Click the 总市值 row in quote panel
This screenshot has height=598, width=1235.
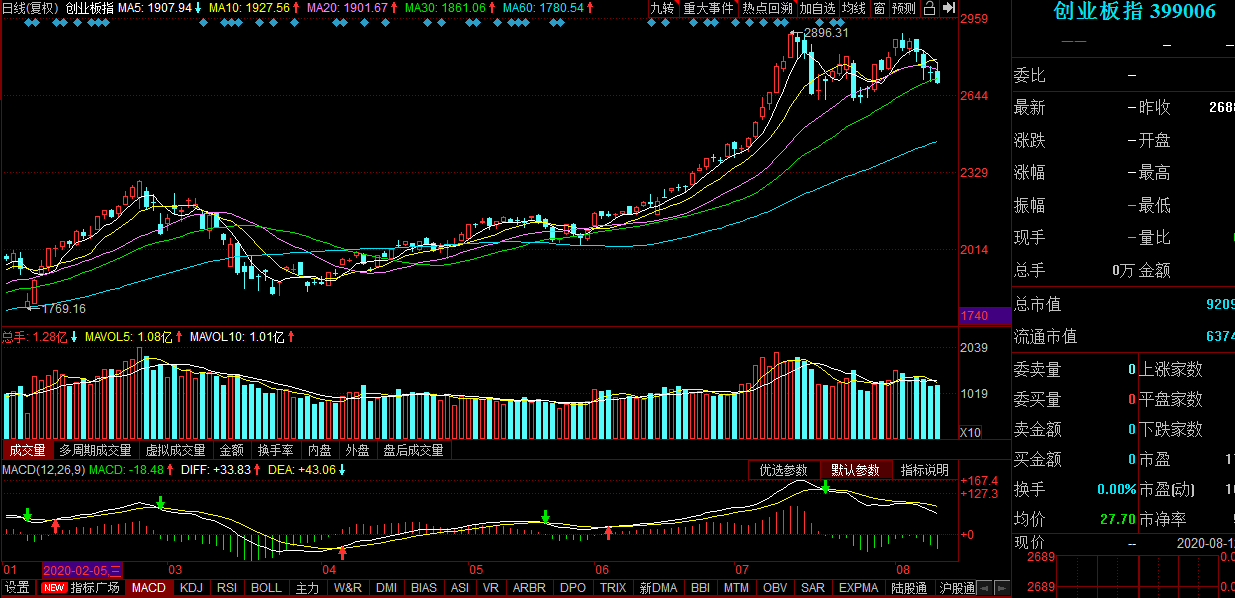tap(1124, 304)
